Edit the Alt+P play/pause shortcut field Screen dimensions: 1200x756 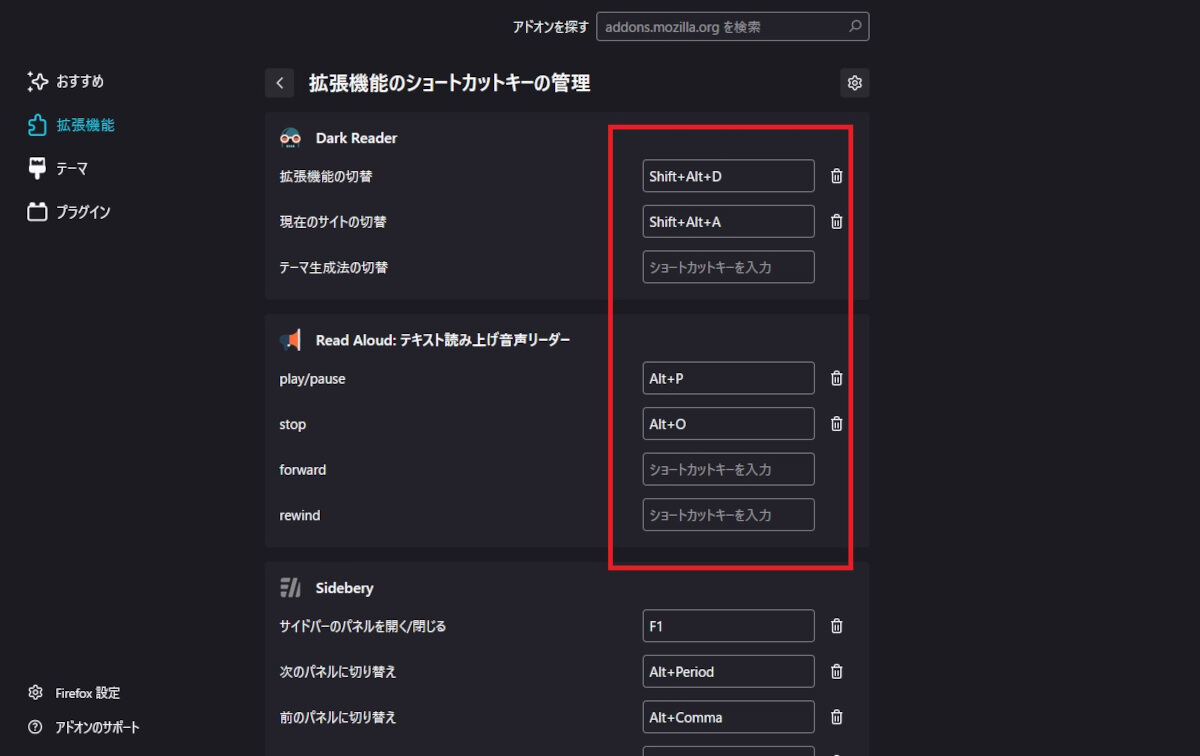(x=728, y=379)
